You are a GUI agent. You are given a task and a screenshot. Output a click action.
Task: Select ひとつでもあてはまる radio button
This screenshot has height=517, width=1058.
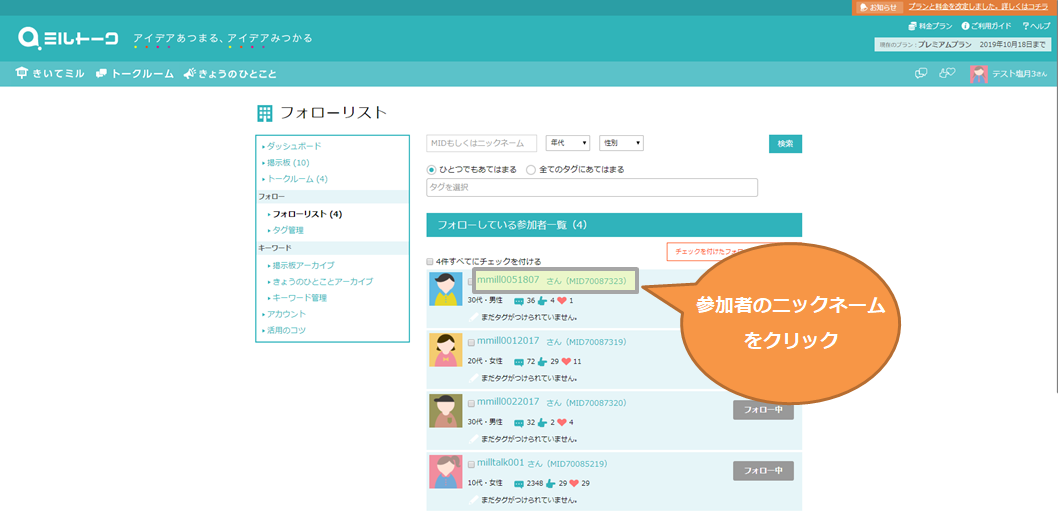click(x=432, y=170)
